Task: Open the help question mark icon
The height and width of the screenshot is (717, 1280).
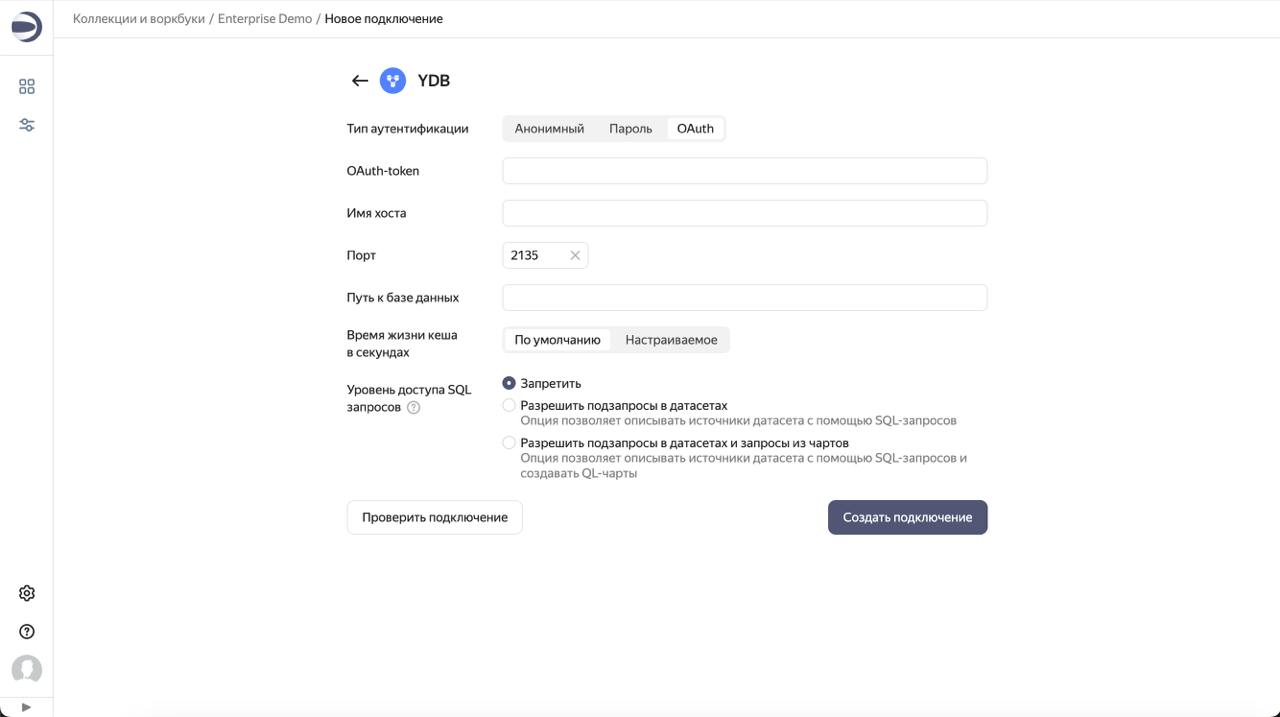Action: click(27, 630)
